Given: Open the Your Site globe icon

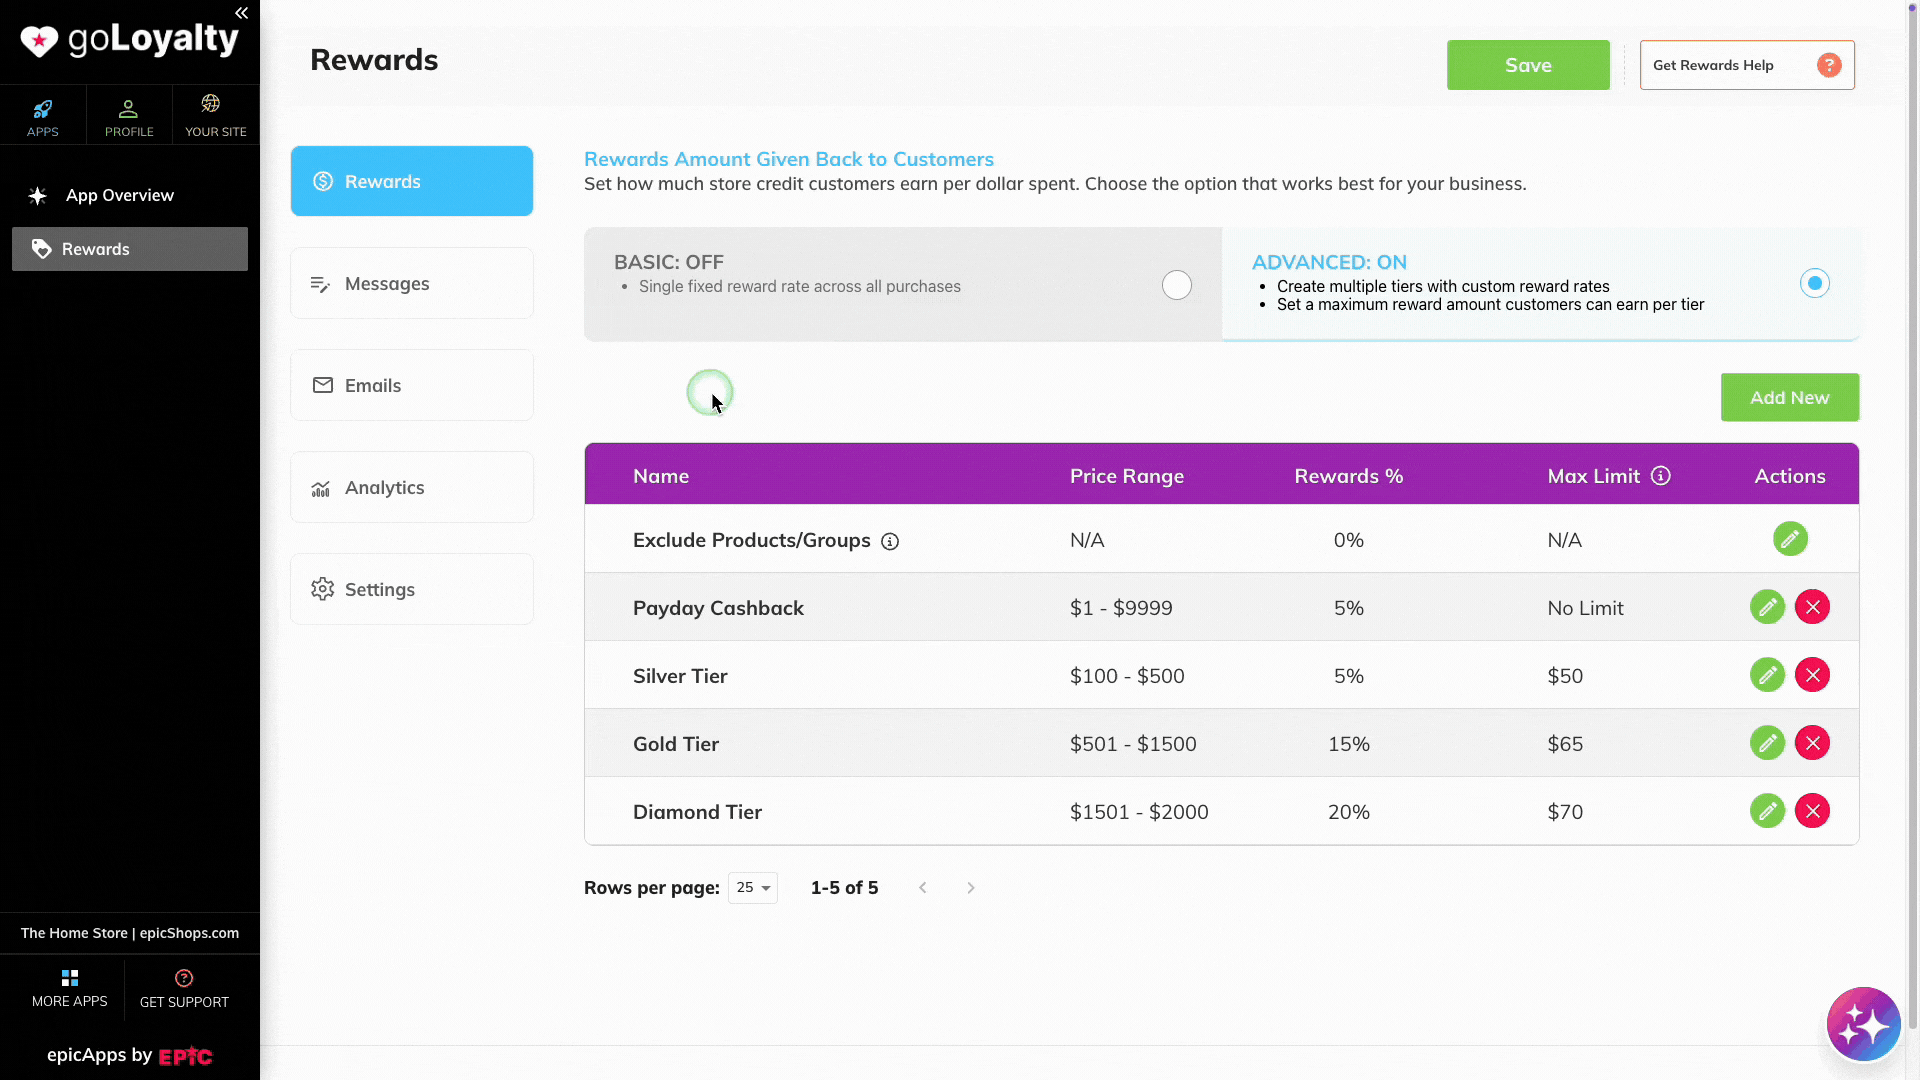Looking at the screenshot, I should [211, 104].
